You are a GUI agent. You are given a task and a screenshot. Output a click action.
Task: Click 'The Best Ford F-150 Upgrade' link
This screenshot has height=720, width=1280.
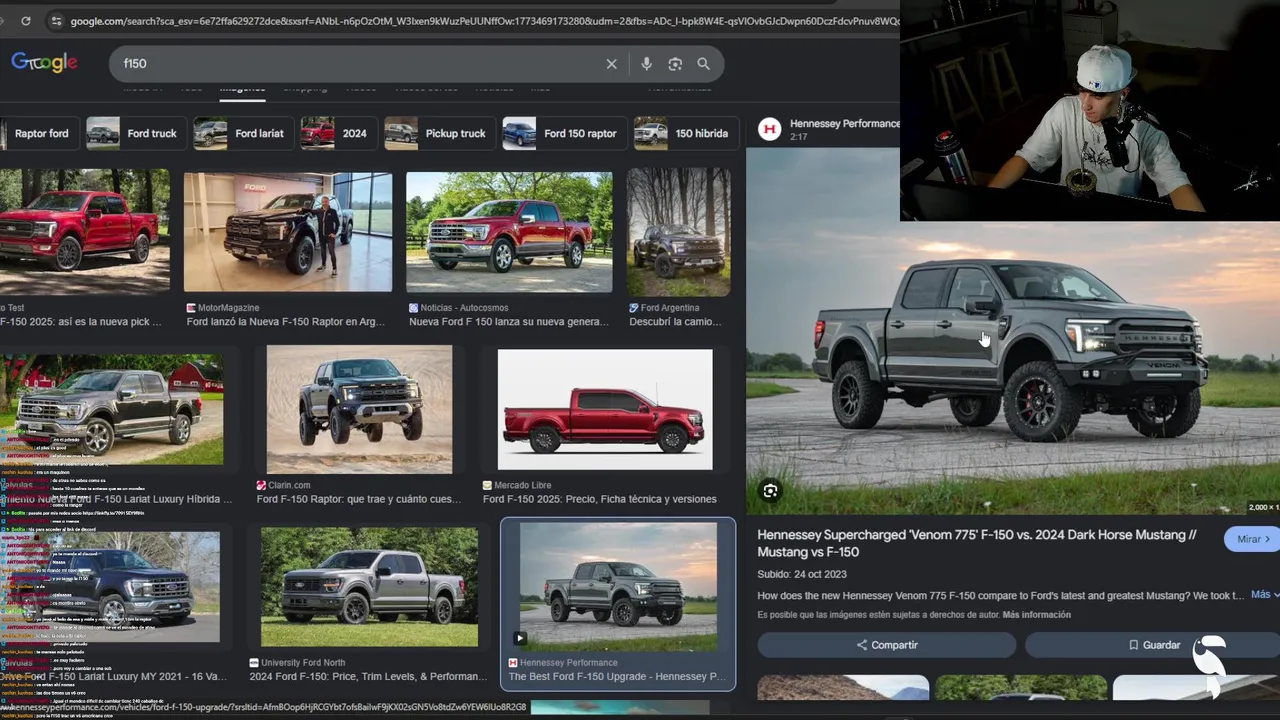tap(617, 677)
